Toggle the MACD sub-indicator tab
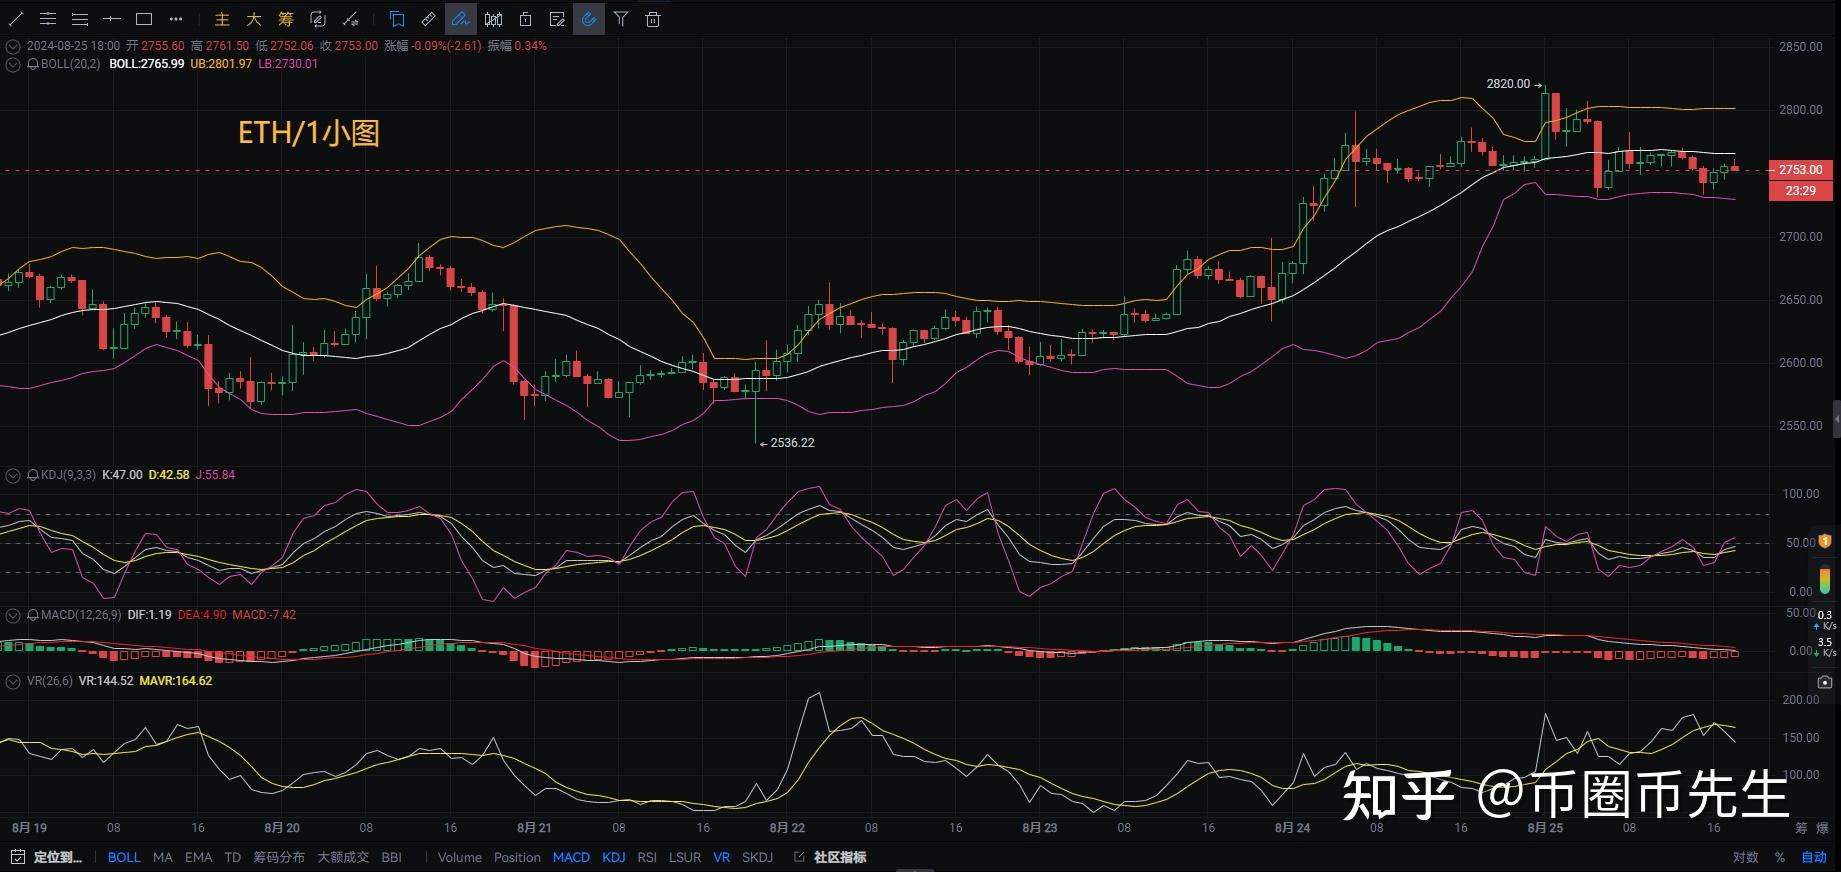Viewport: 1841px width, 872px height. tap(571, 857)
